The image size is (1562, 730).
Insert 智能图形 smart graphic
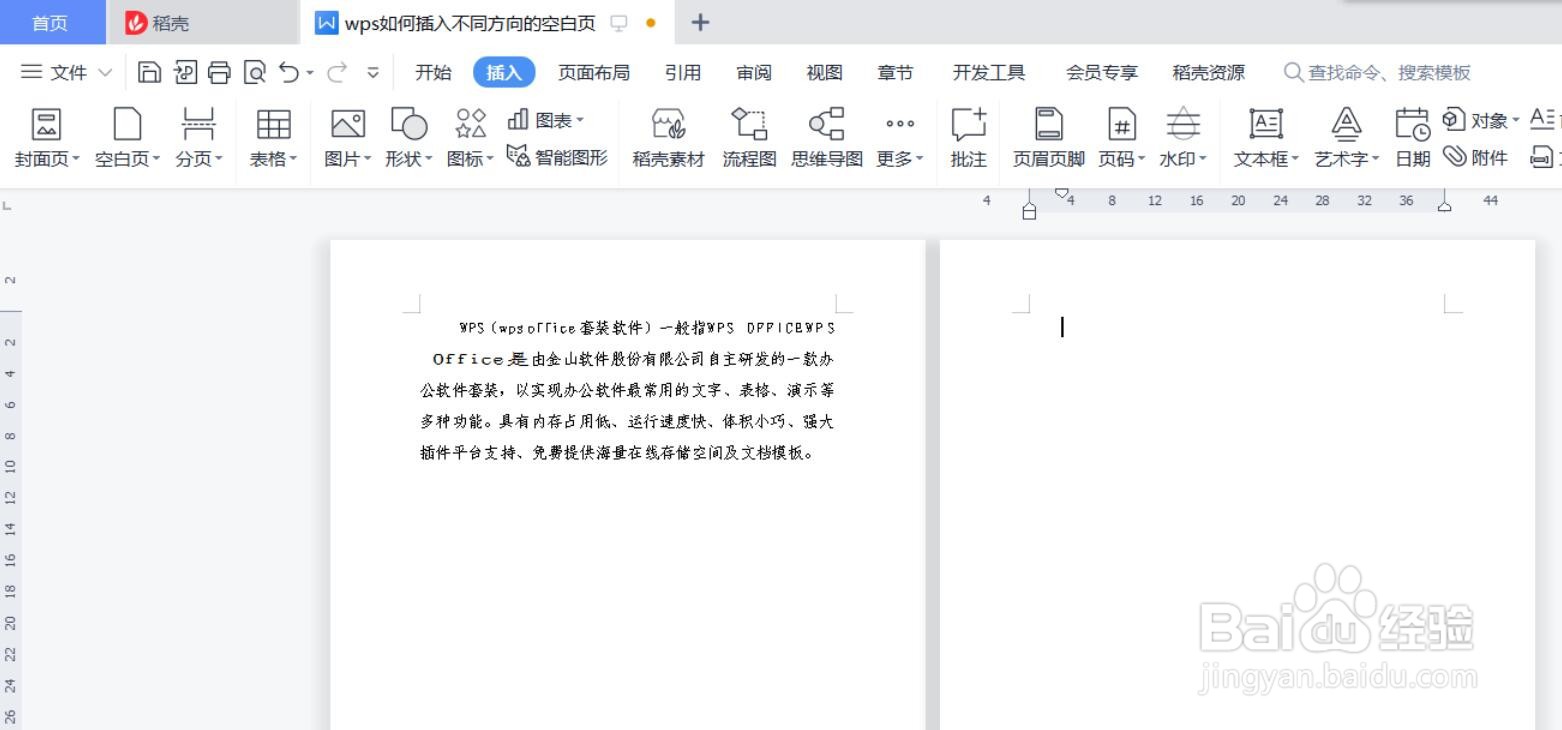tap(557, 156)
